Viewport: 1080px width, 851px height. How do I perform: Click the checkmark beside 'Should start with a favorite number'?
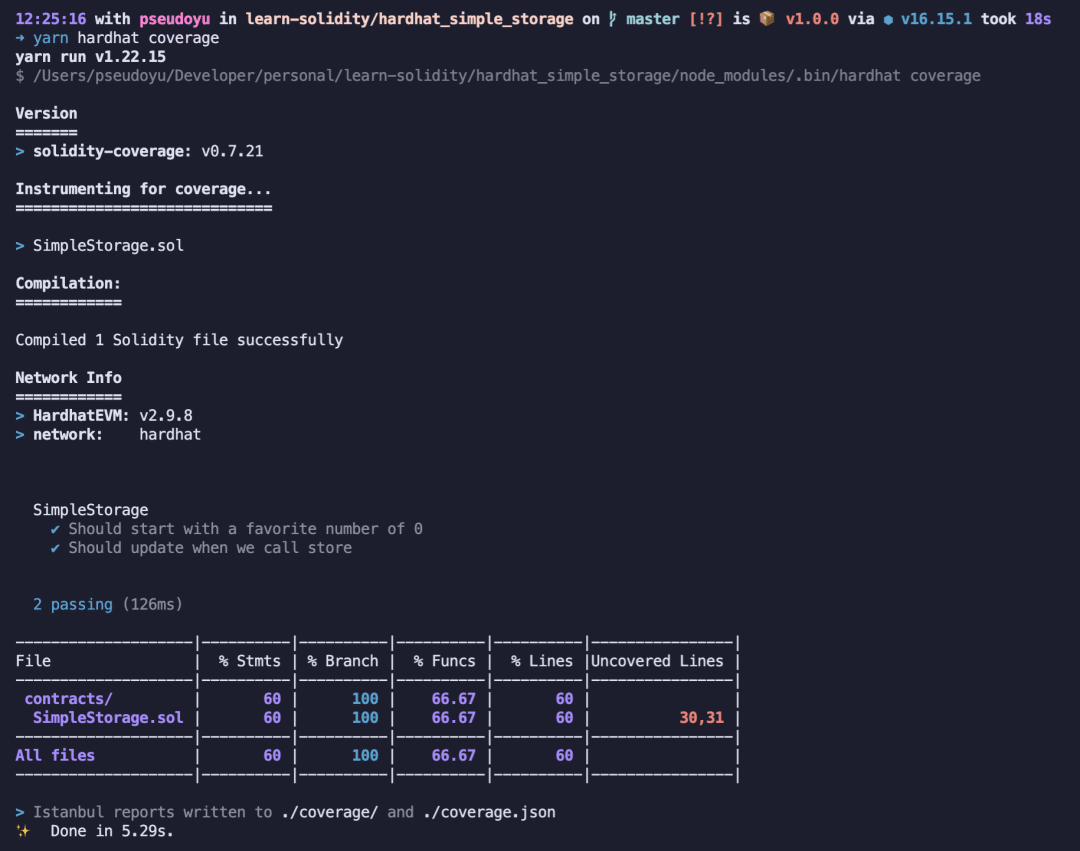pos(55,529)
